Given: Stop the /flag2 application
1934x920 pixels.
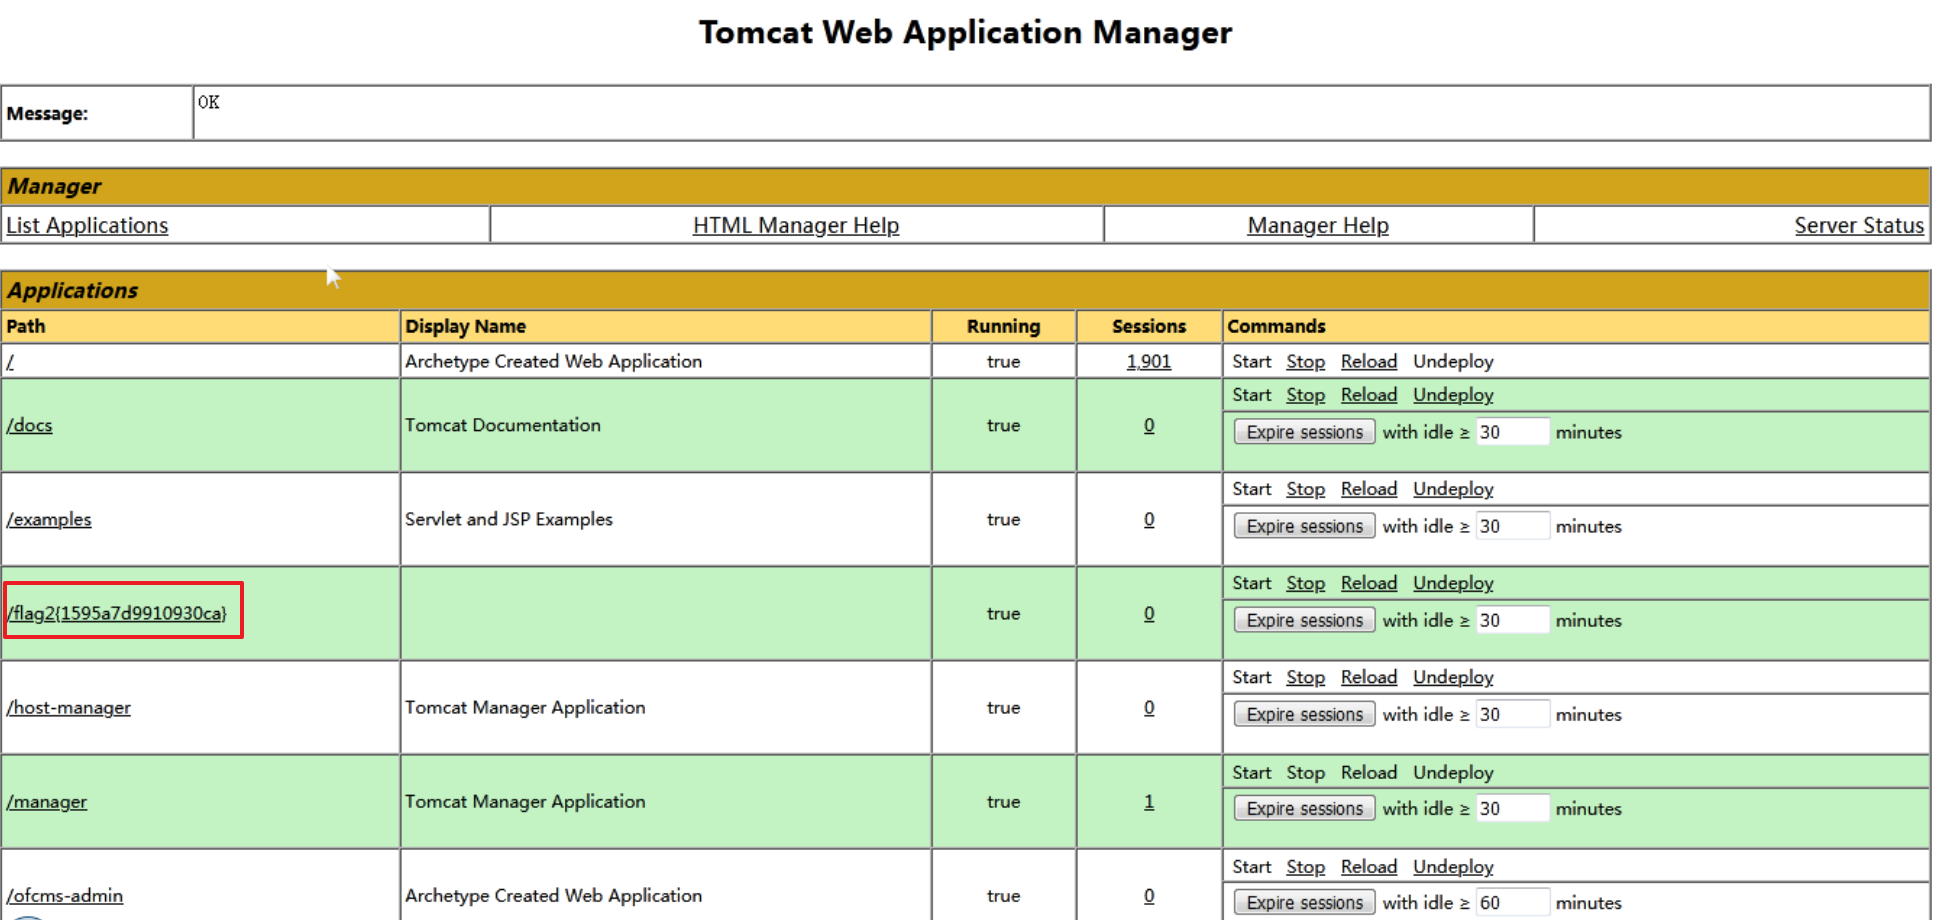Looking at the screenshot, I should pos(1305,583).
